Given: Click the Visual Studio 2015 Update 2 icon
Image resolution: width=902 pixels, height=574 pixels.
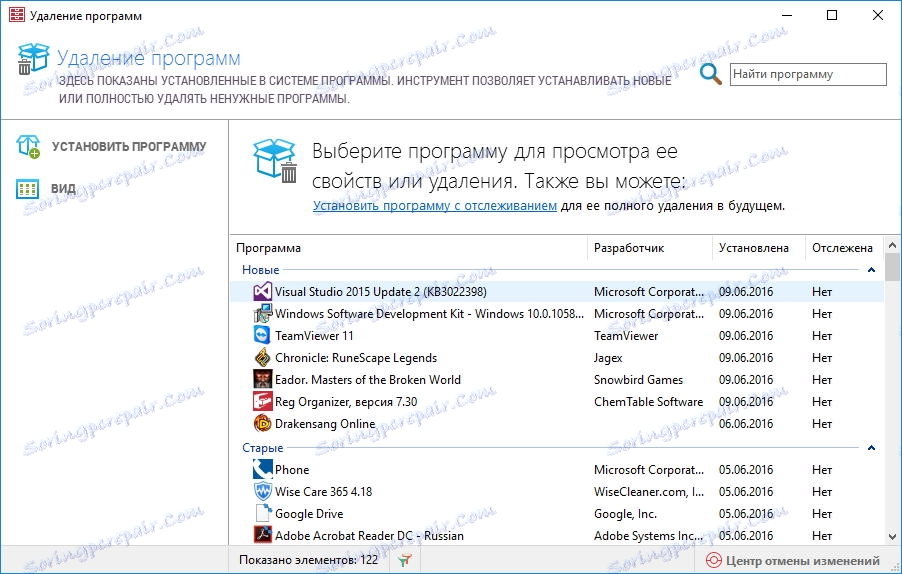Looking at the screenshot, I should pyautogui.click(x=262, y=292).
